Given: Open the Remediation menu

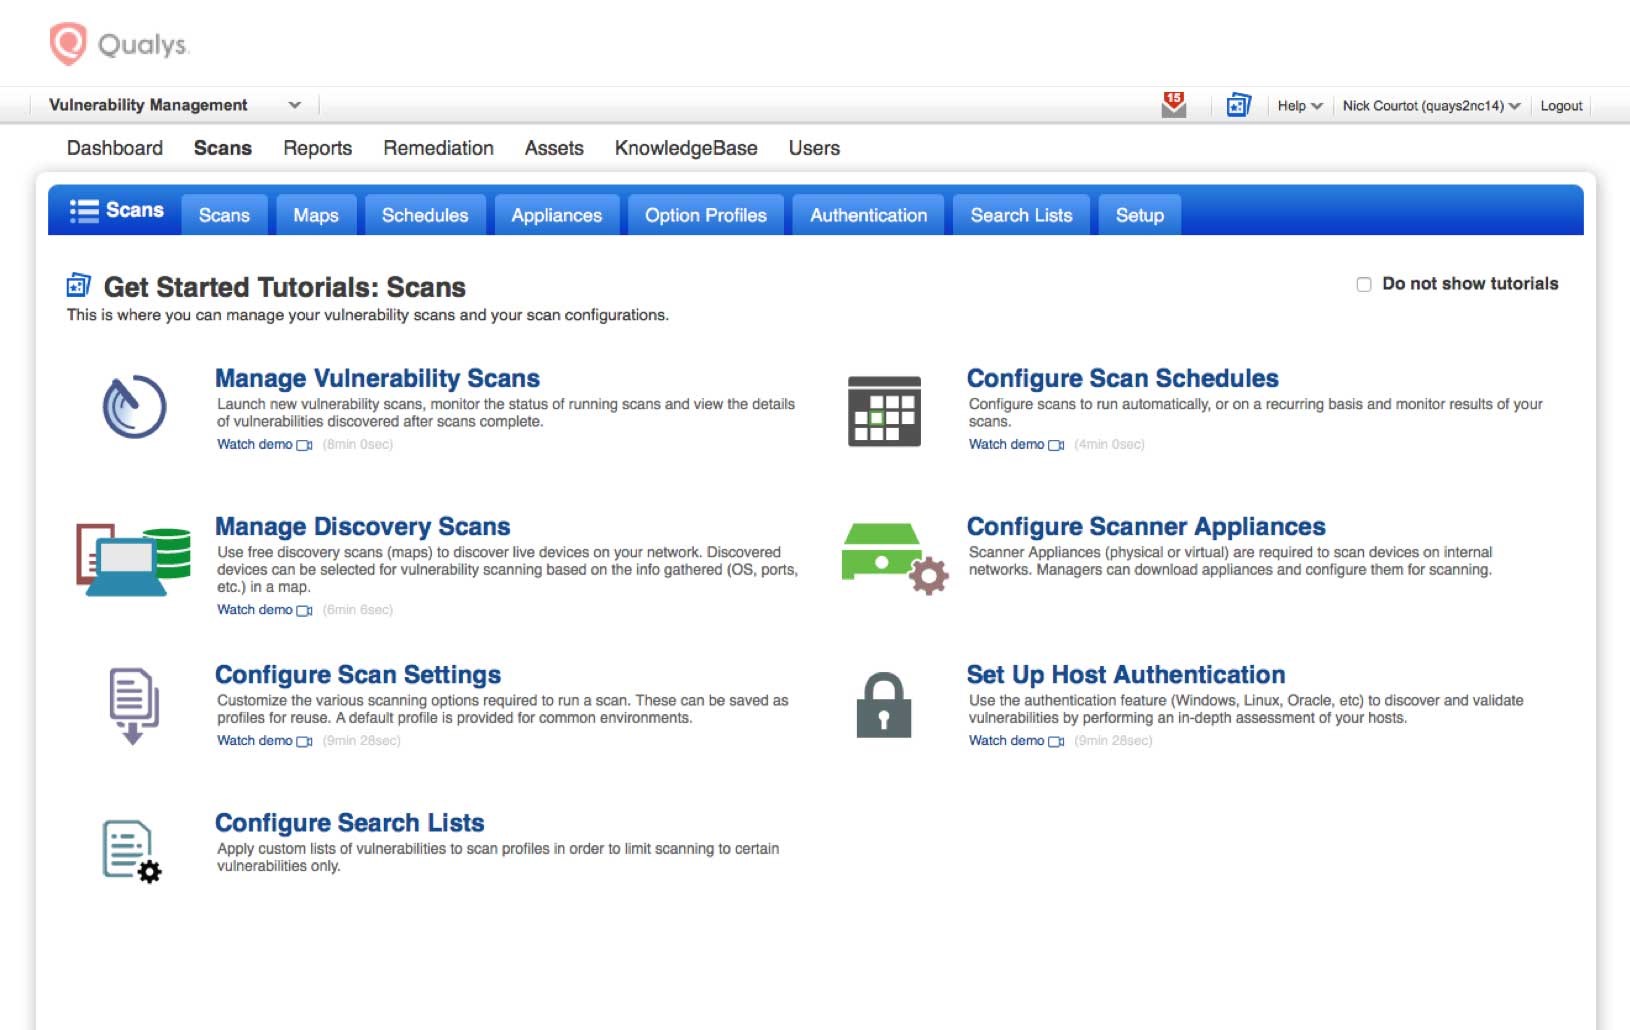Looking at the screenshot, I should [439, 148].
